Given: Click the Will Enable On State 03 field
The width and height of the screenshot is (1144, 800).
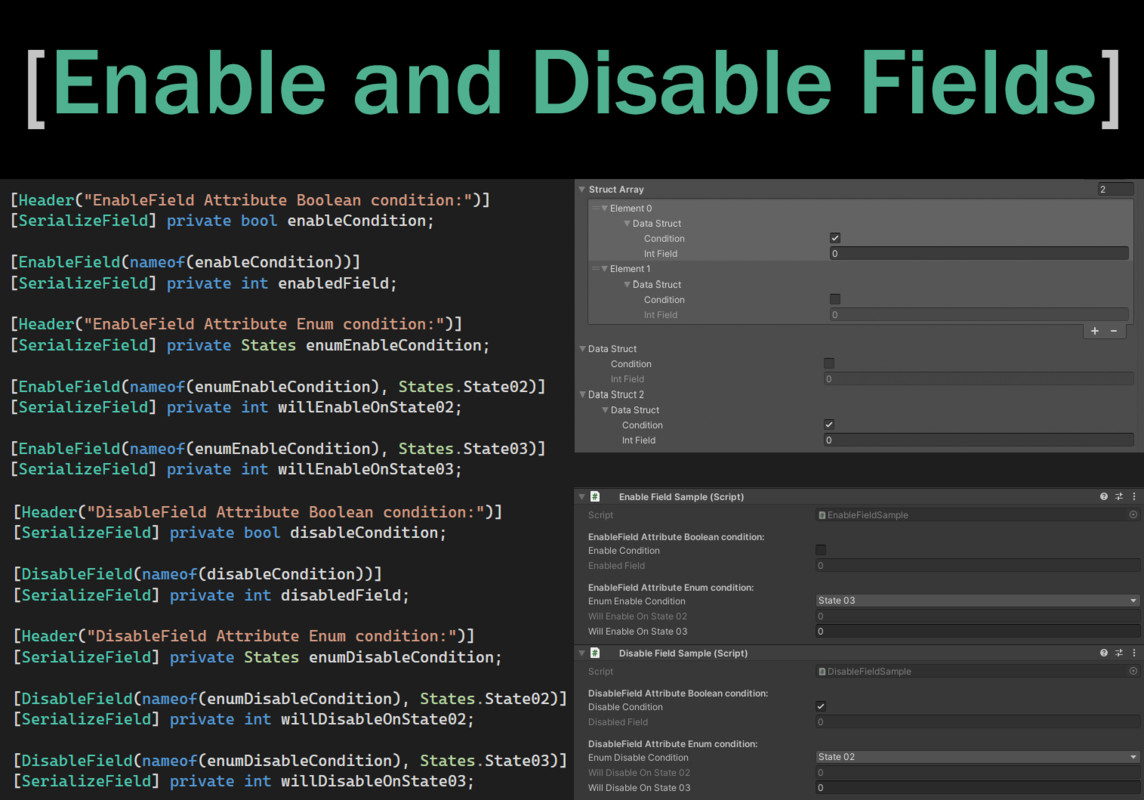Looking at the screenshot, I should [977, 632].
